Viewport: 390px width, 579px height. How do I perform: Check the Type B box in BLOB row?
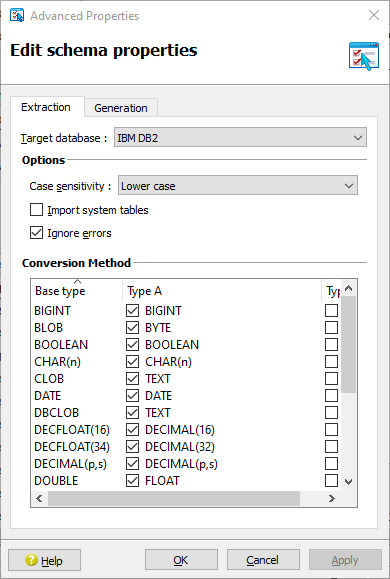click(x=331, y=328)
